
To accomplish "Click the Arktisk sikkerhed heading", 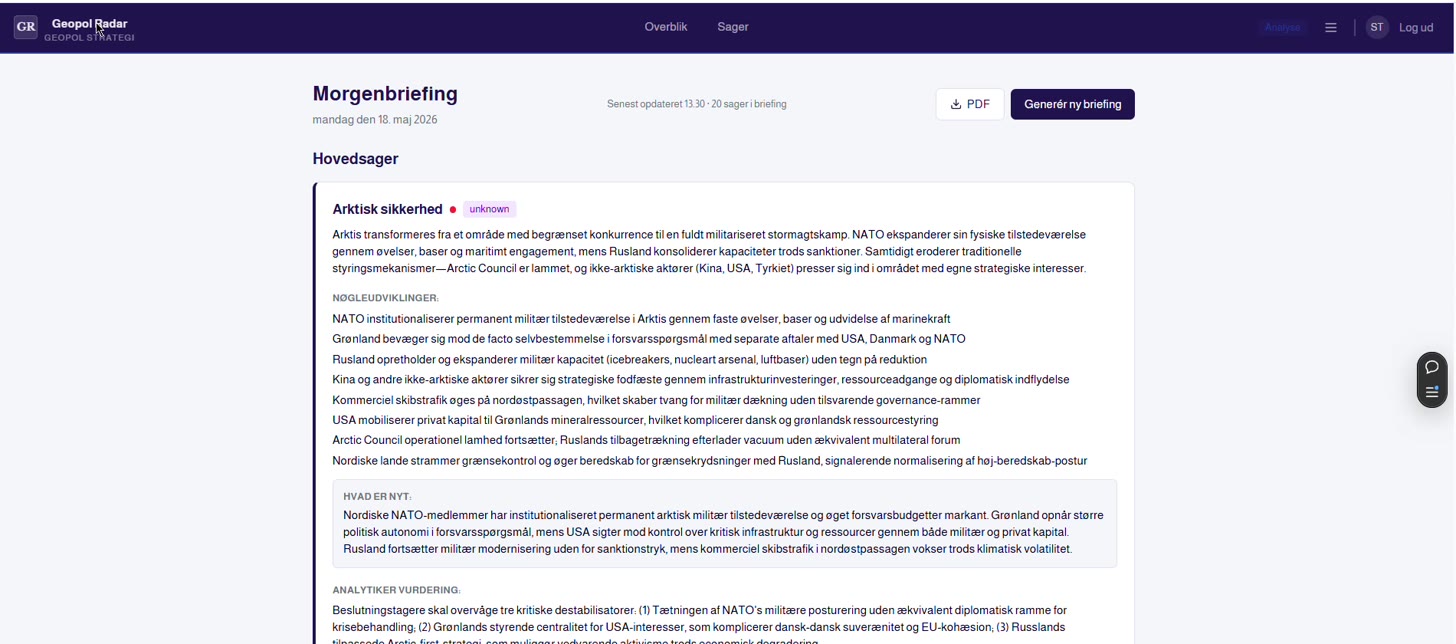I will pos(387,209).
